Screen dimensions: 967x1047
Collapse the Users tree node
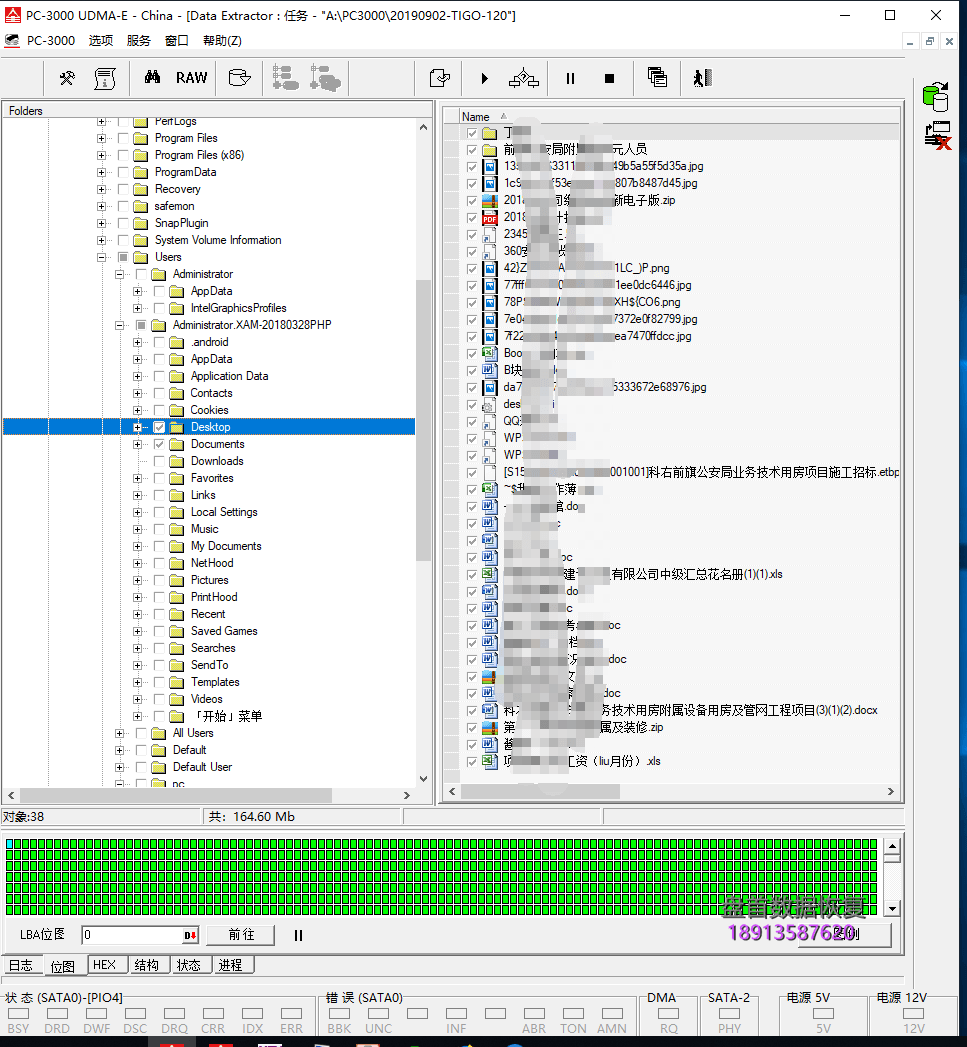coord(102,257)
